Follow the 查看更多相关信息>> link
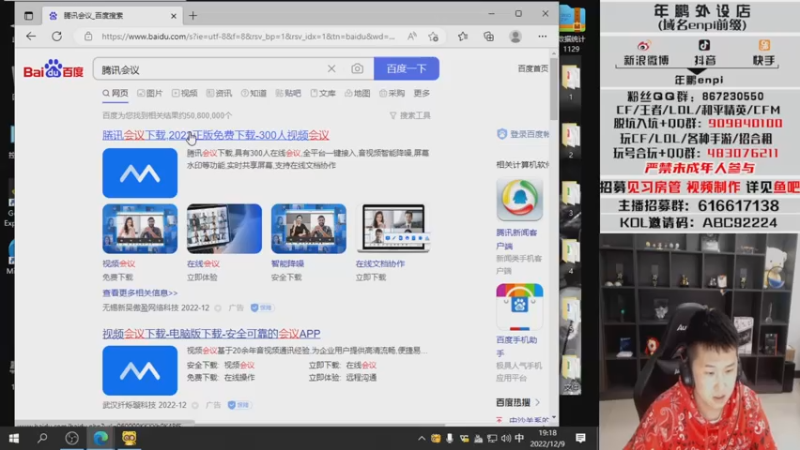Viewport: 800px width, 450px height. (140, 293)
